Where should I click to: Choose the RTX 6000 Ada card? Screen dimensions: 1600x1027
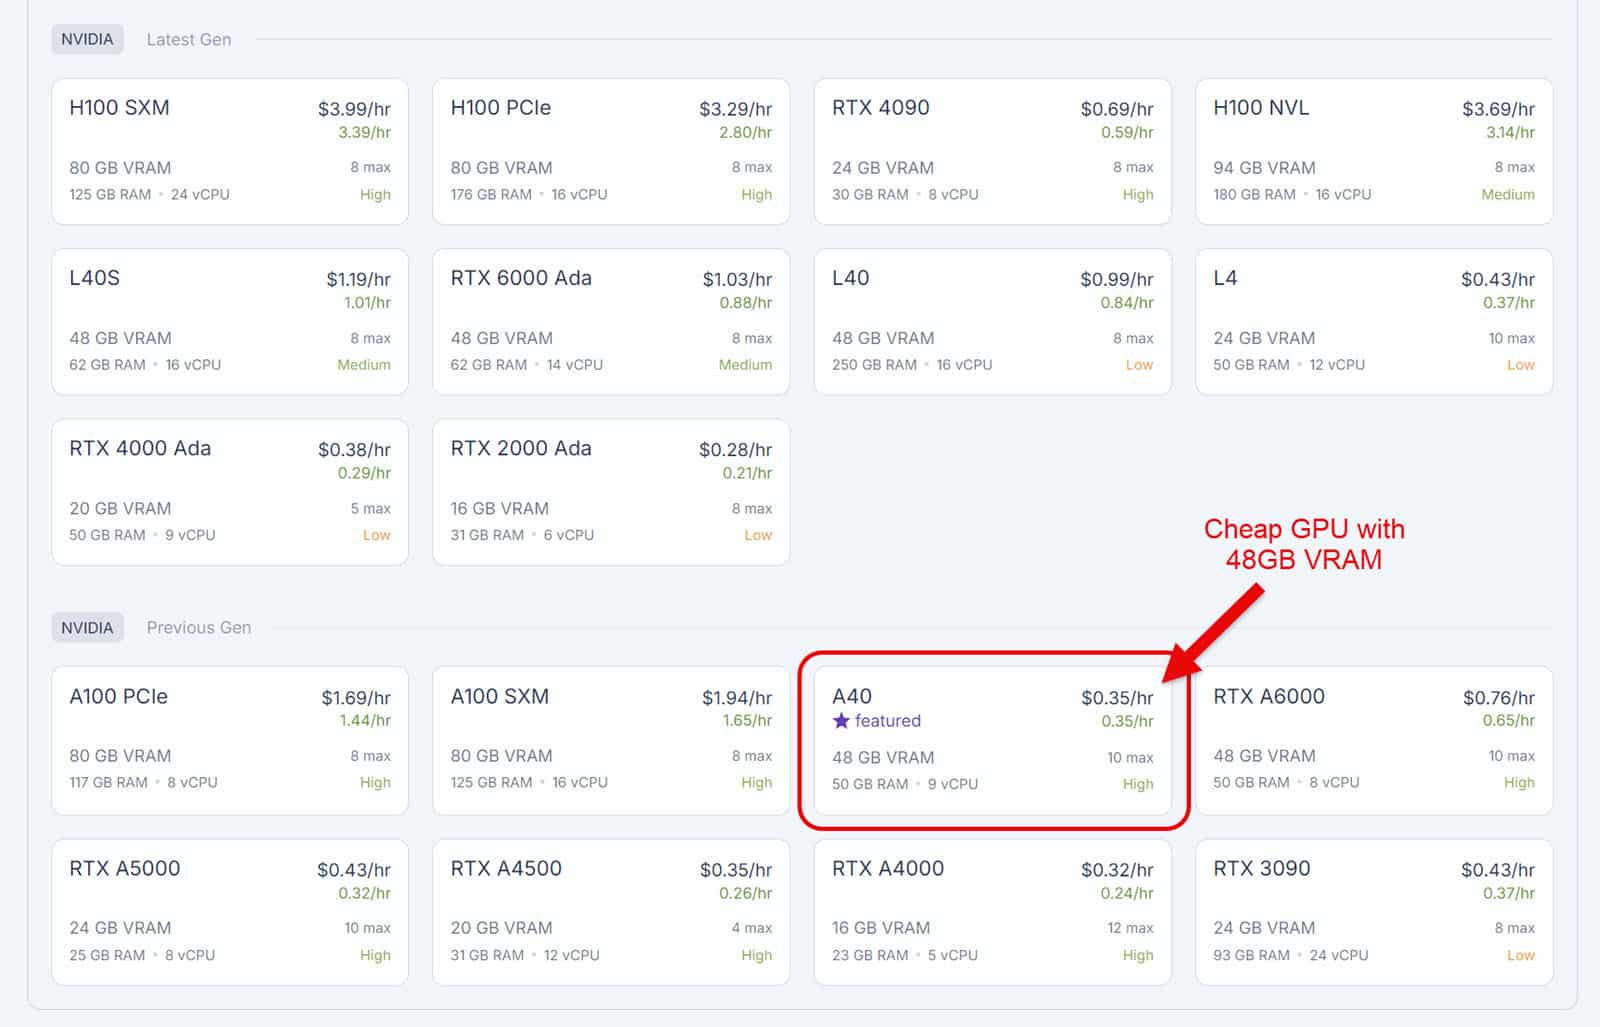(x=611, y=322)
